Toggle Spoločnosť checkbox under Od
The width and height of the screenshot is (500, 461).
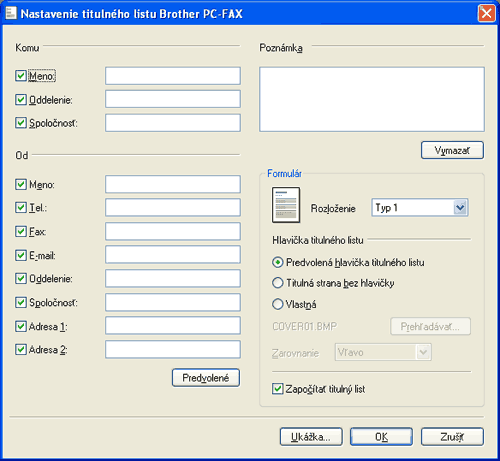pyautogui.click(x=21, y=302)
